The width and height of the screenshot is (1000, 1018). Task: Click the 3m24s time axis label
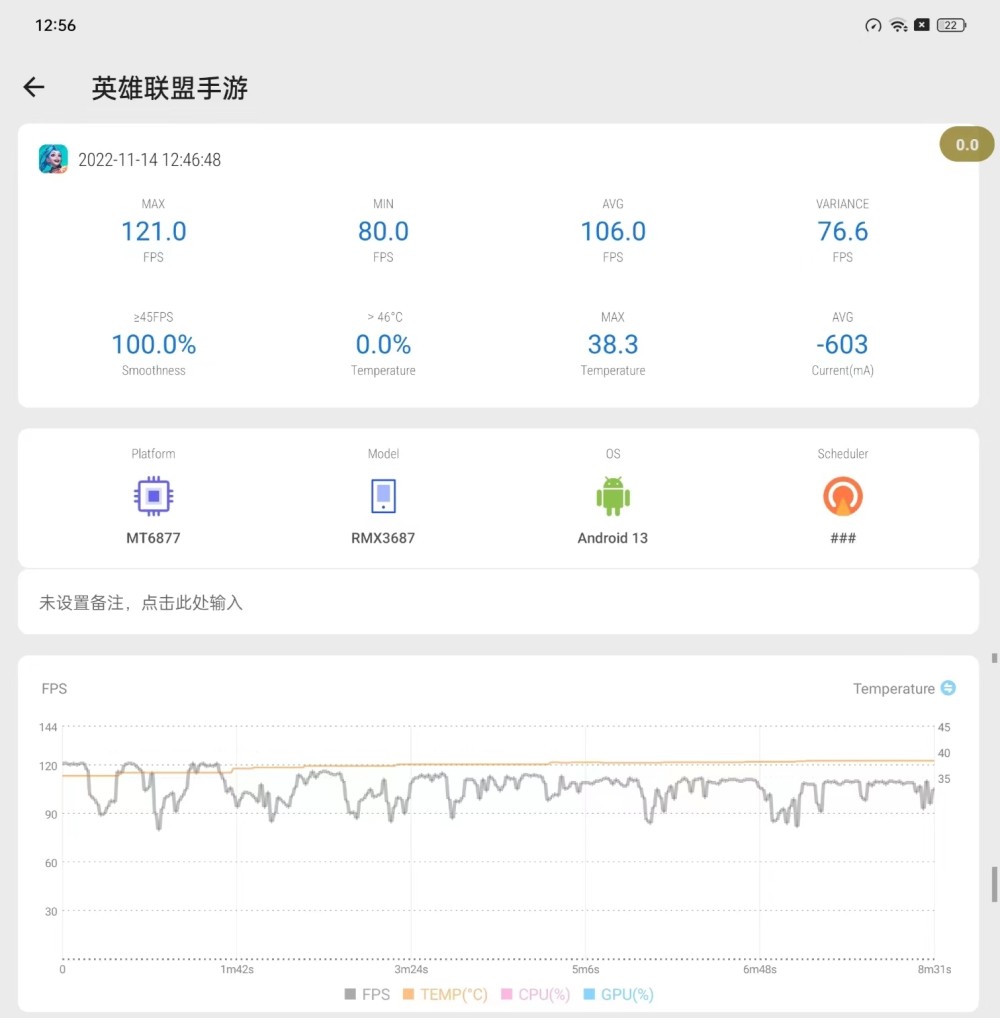click(411, 969)
